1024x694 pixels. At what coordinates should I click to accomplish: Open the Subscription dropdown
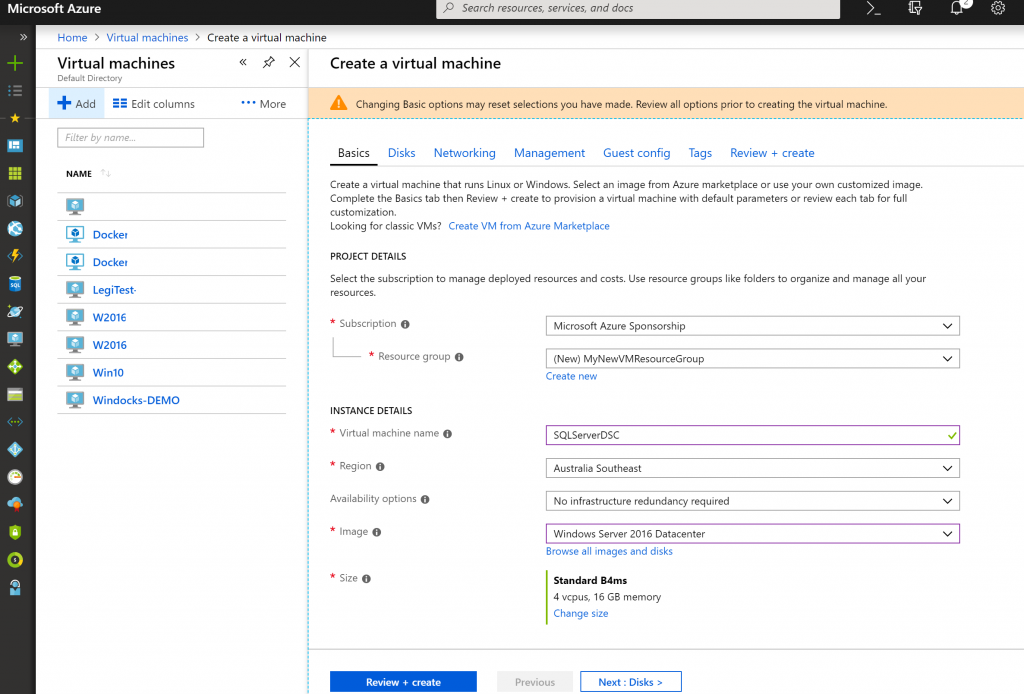[750, 325]
